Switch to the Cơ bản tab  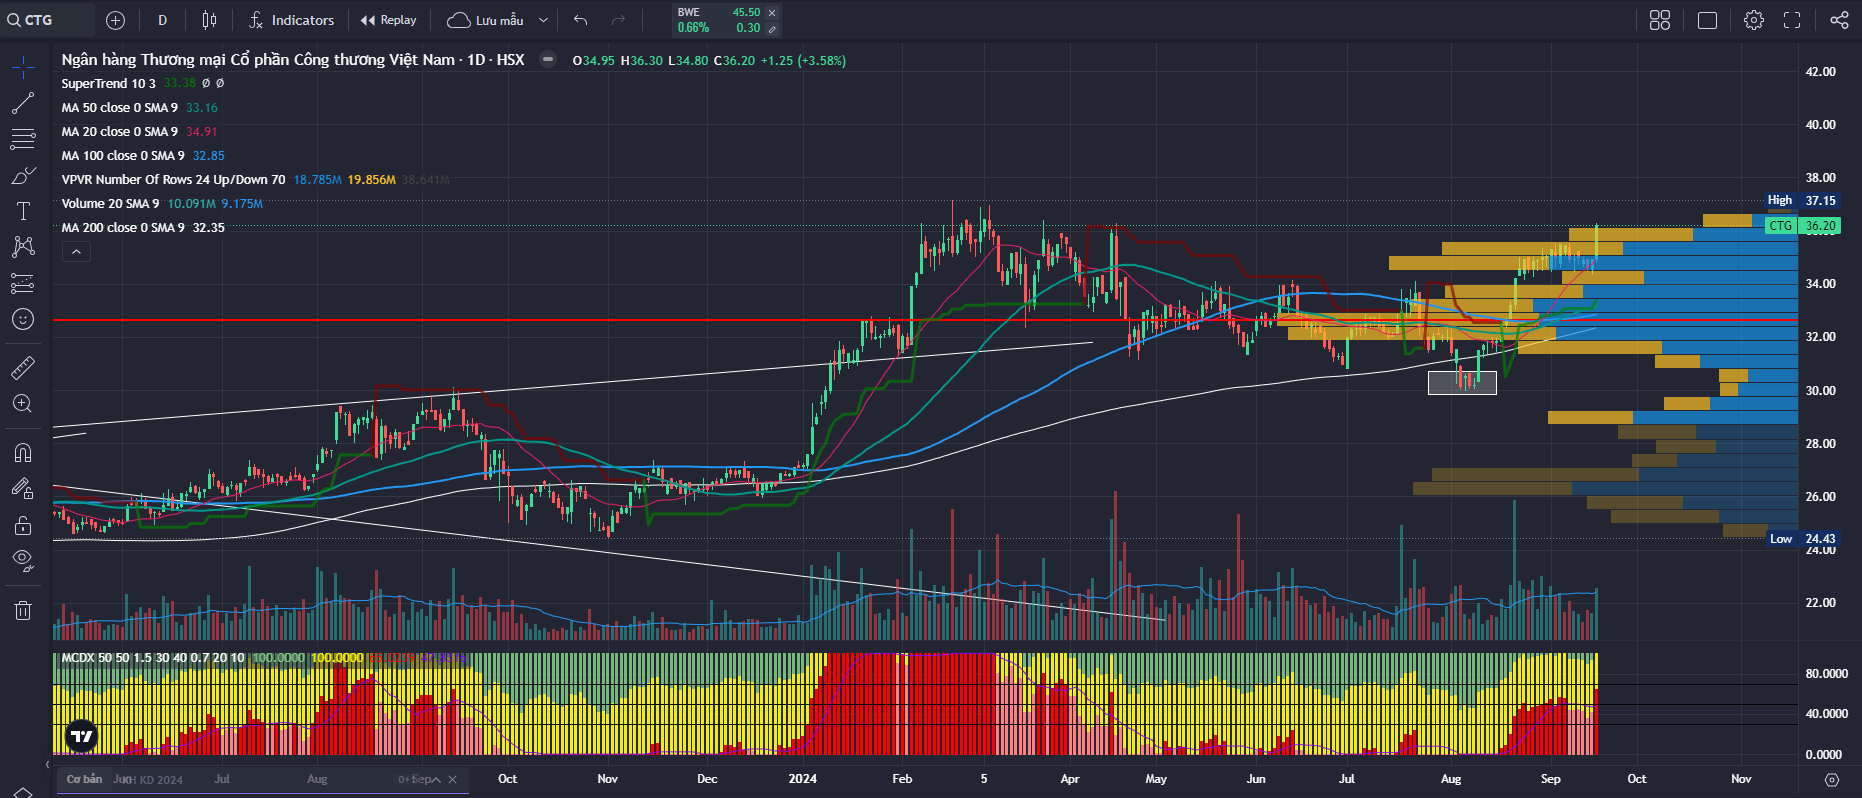tap(84, 779)
